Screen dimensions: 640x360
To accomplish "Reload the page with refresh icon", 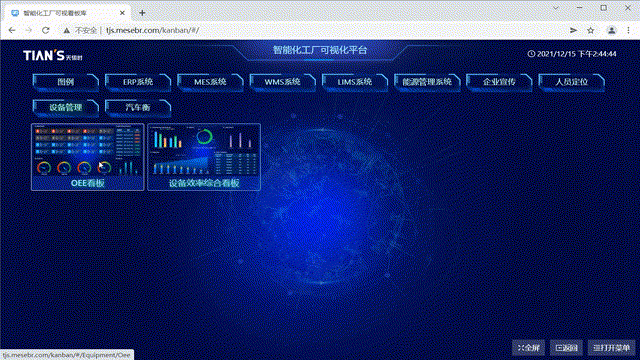I will pos(46,30).
